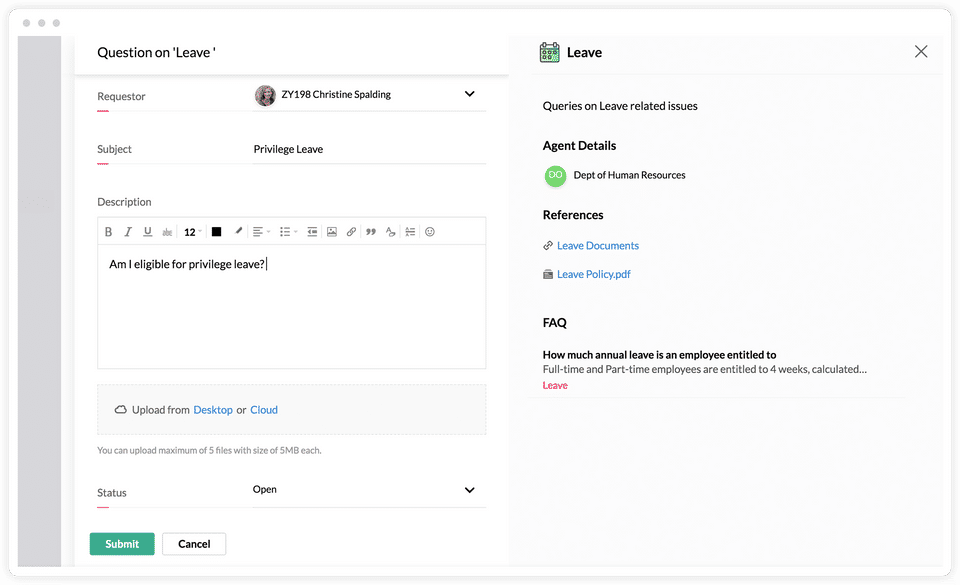Screen dimensions: 960x585
Task: Insert an image into the description
Action: 332,232
